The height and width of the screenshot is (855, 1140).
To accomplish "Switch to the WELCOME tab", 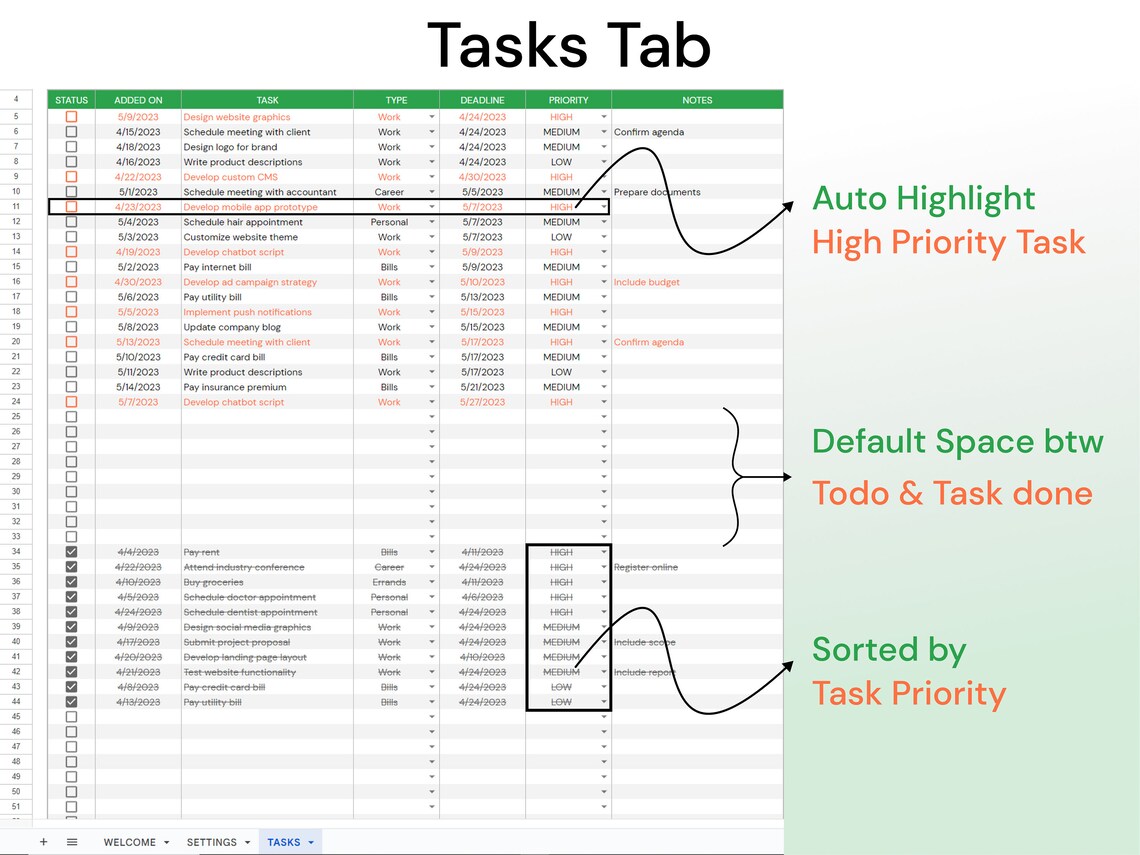I will [131, 841].
